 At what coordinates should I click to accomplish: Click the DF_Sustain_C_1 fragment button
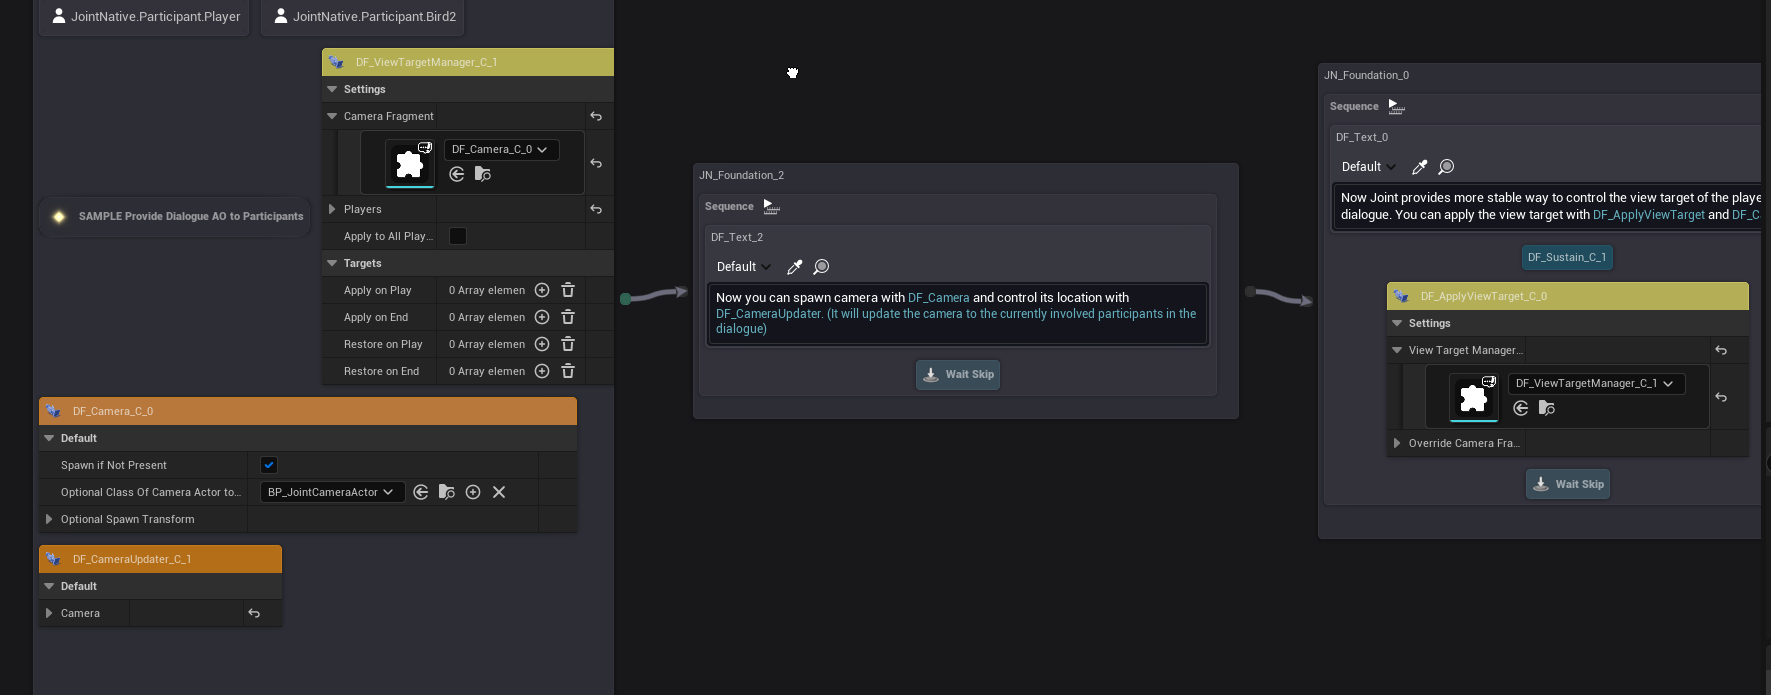pyautogui.click(x=1566, y=257)
